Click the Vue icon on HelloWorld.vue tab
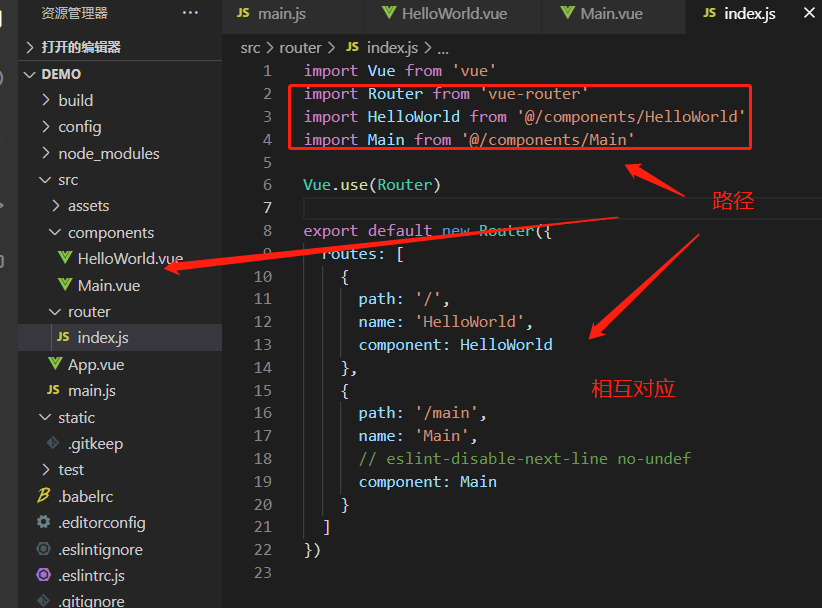Image resolution: width=822 pixels, height=608 pixels. coord(389,12)
